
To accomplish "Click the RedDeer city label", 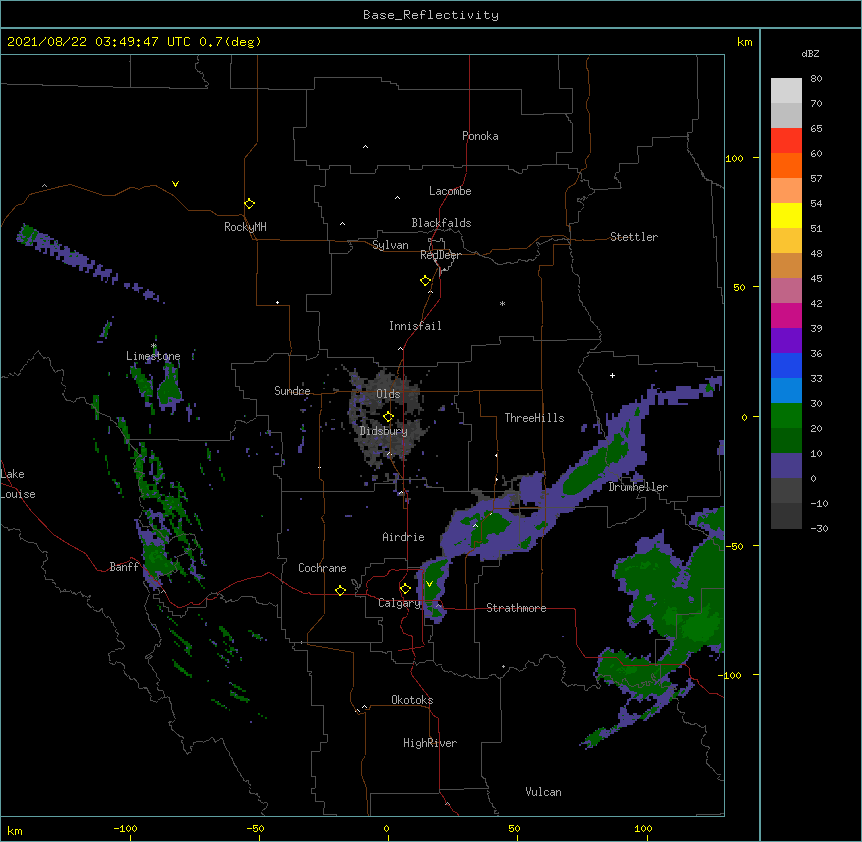I will (440, 255).
